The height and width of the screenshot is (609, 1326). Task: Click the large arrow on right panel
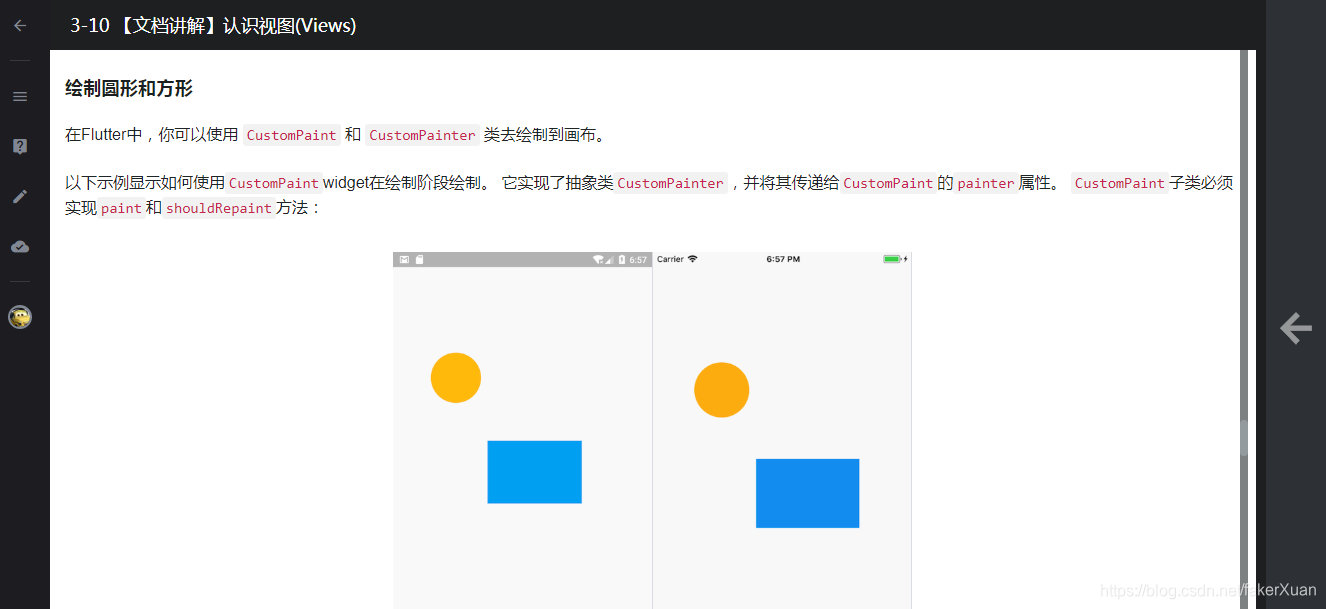point(1295,328)
